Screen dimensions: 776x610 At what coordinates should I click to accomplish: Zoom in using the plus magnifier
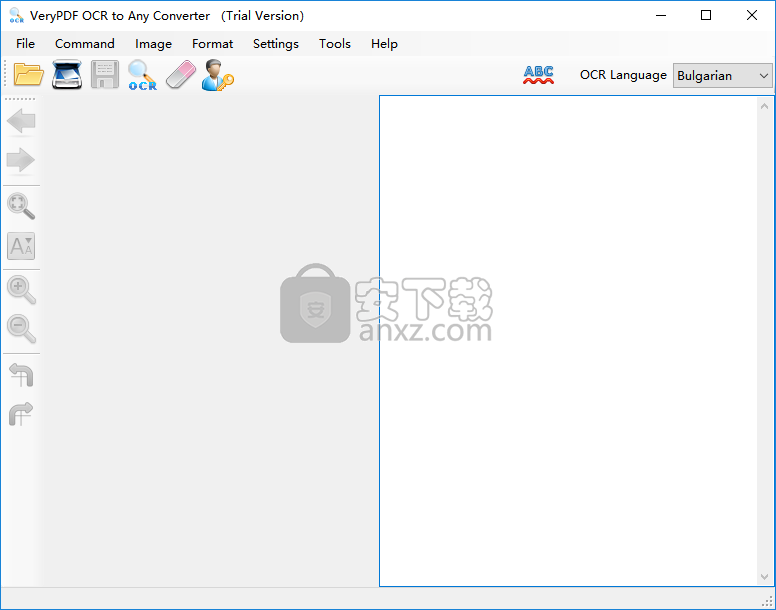pos(21,289)
